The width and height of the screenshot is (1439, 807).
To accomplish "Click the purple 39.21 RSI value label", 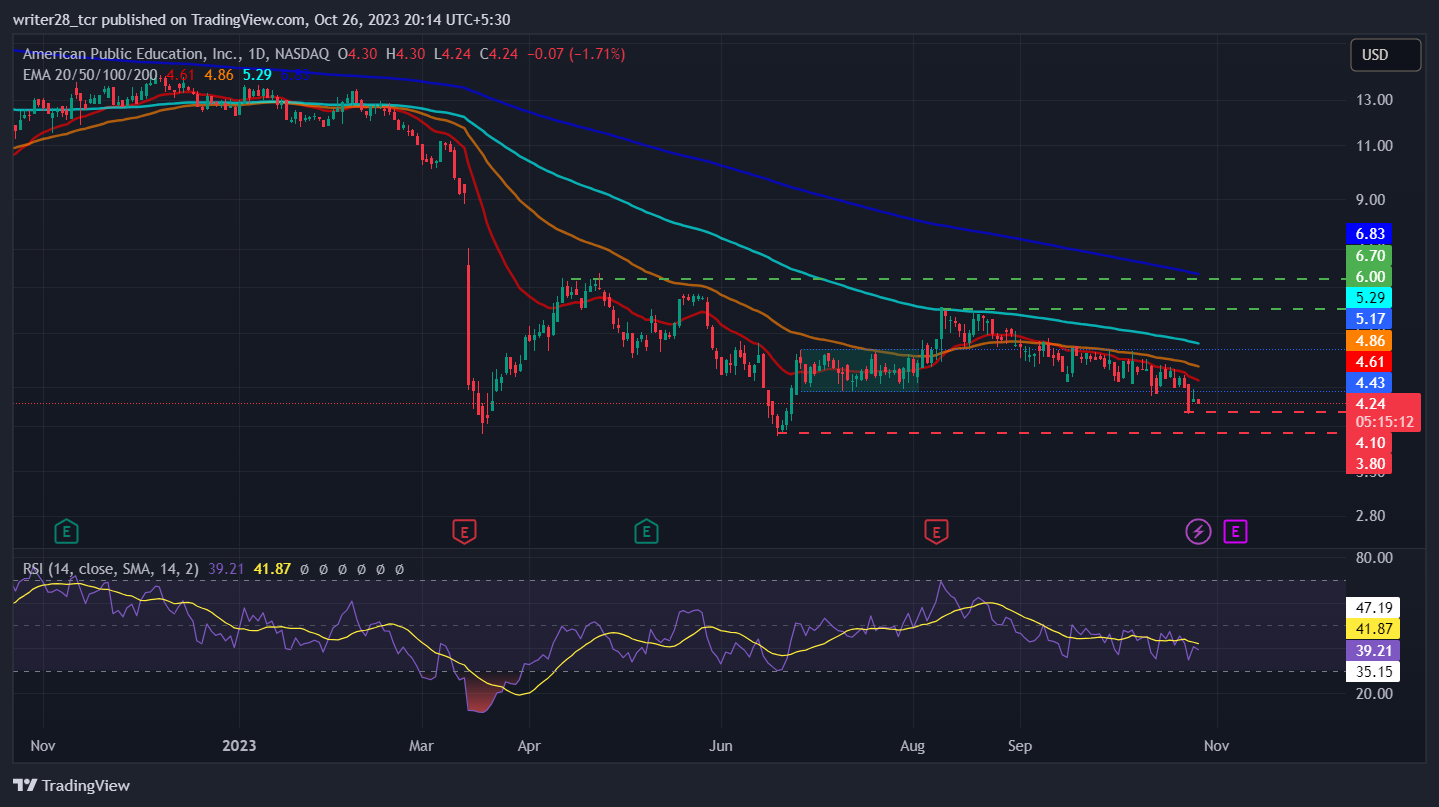I will [1374, 649].
